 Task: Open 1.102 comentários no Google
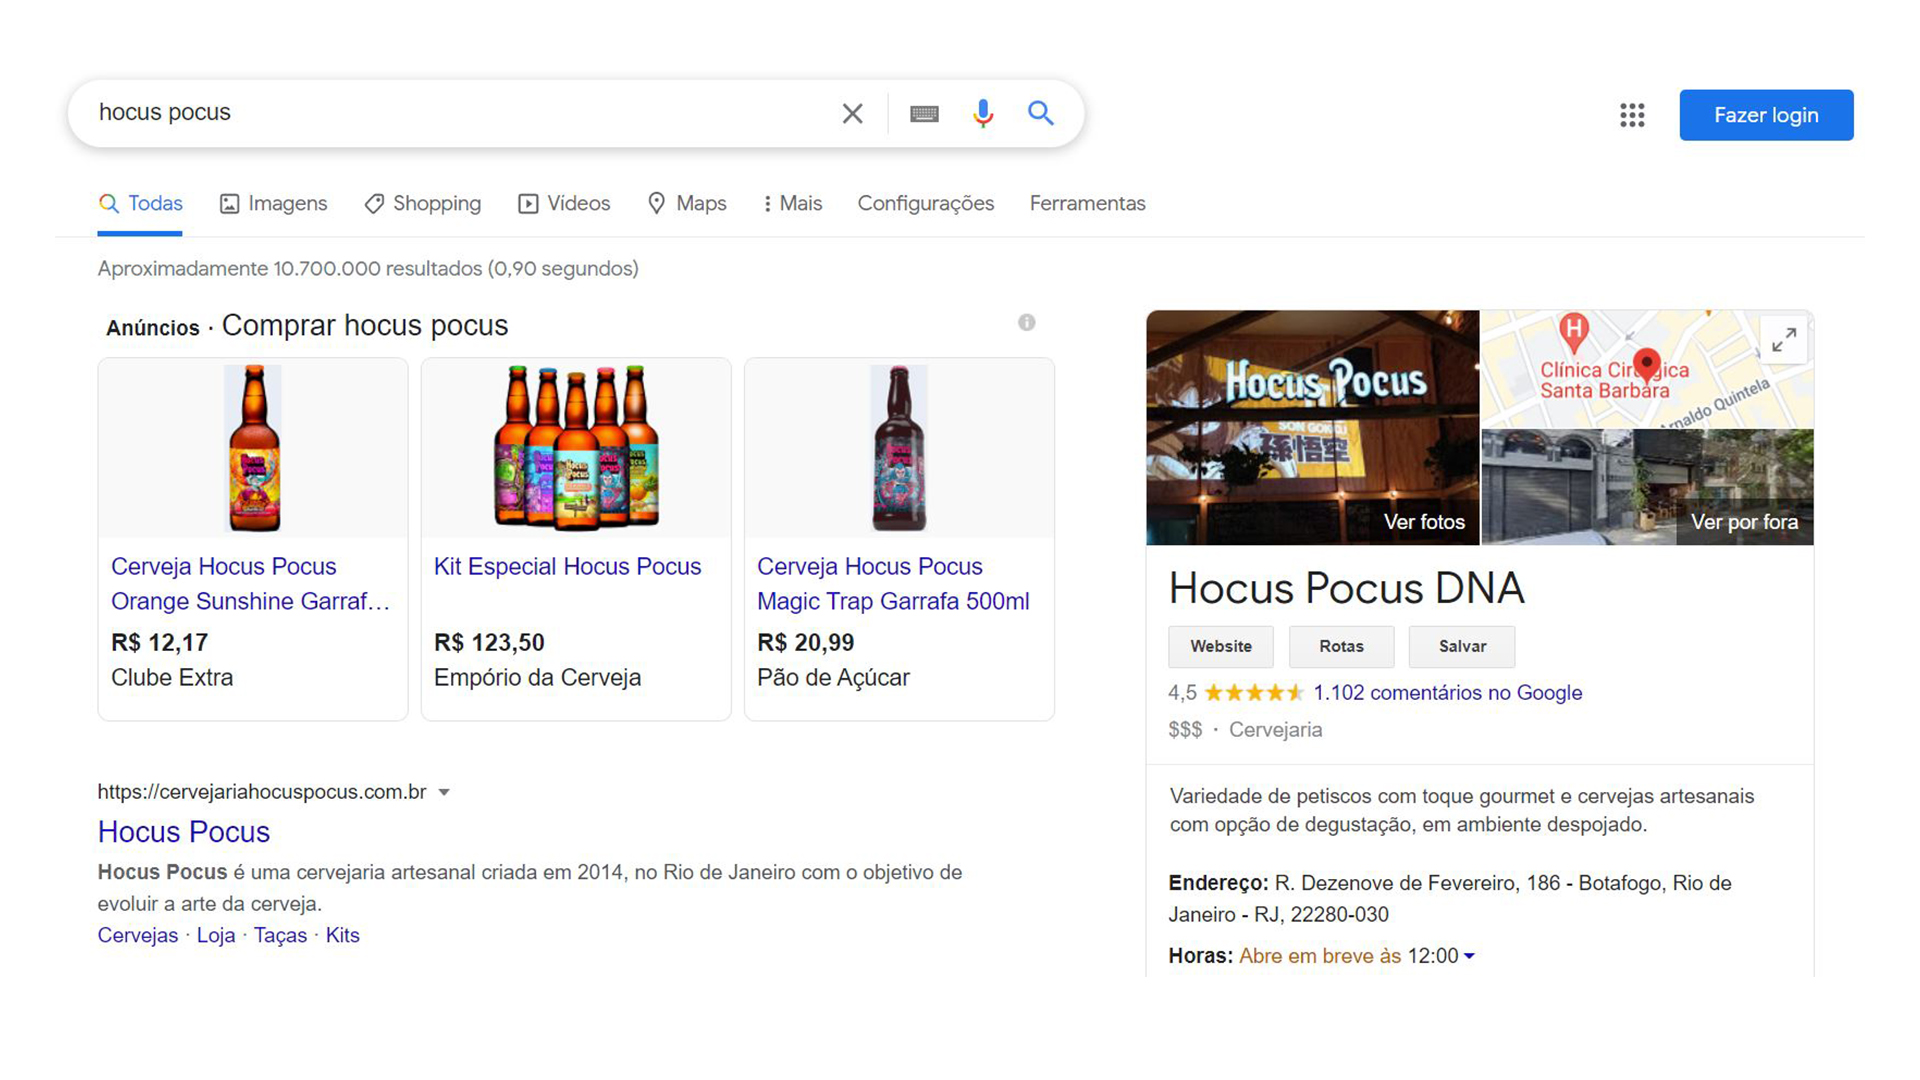tap(1447, 693)
